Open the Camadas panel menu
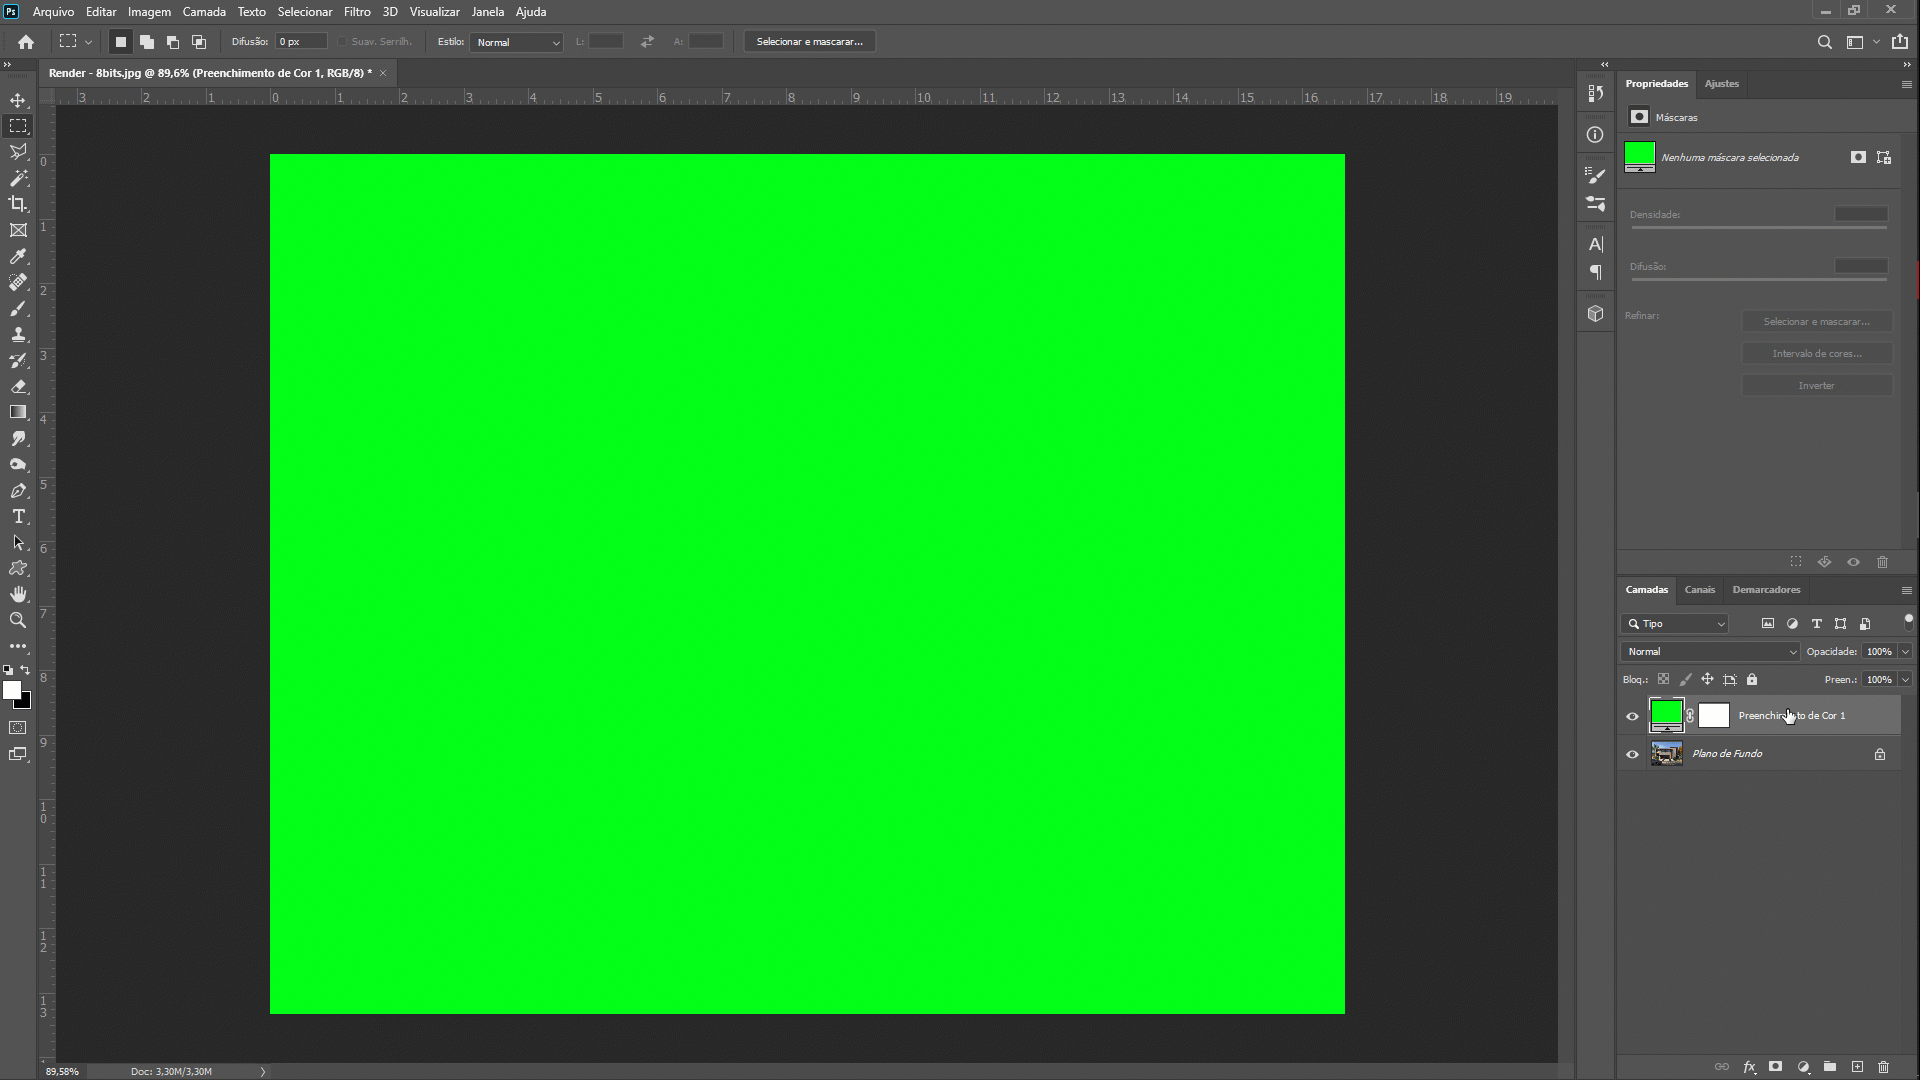The width and height of the screenshot is (1920, 1080). point(1906,590)
